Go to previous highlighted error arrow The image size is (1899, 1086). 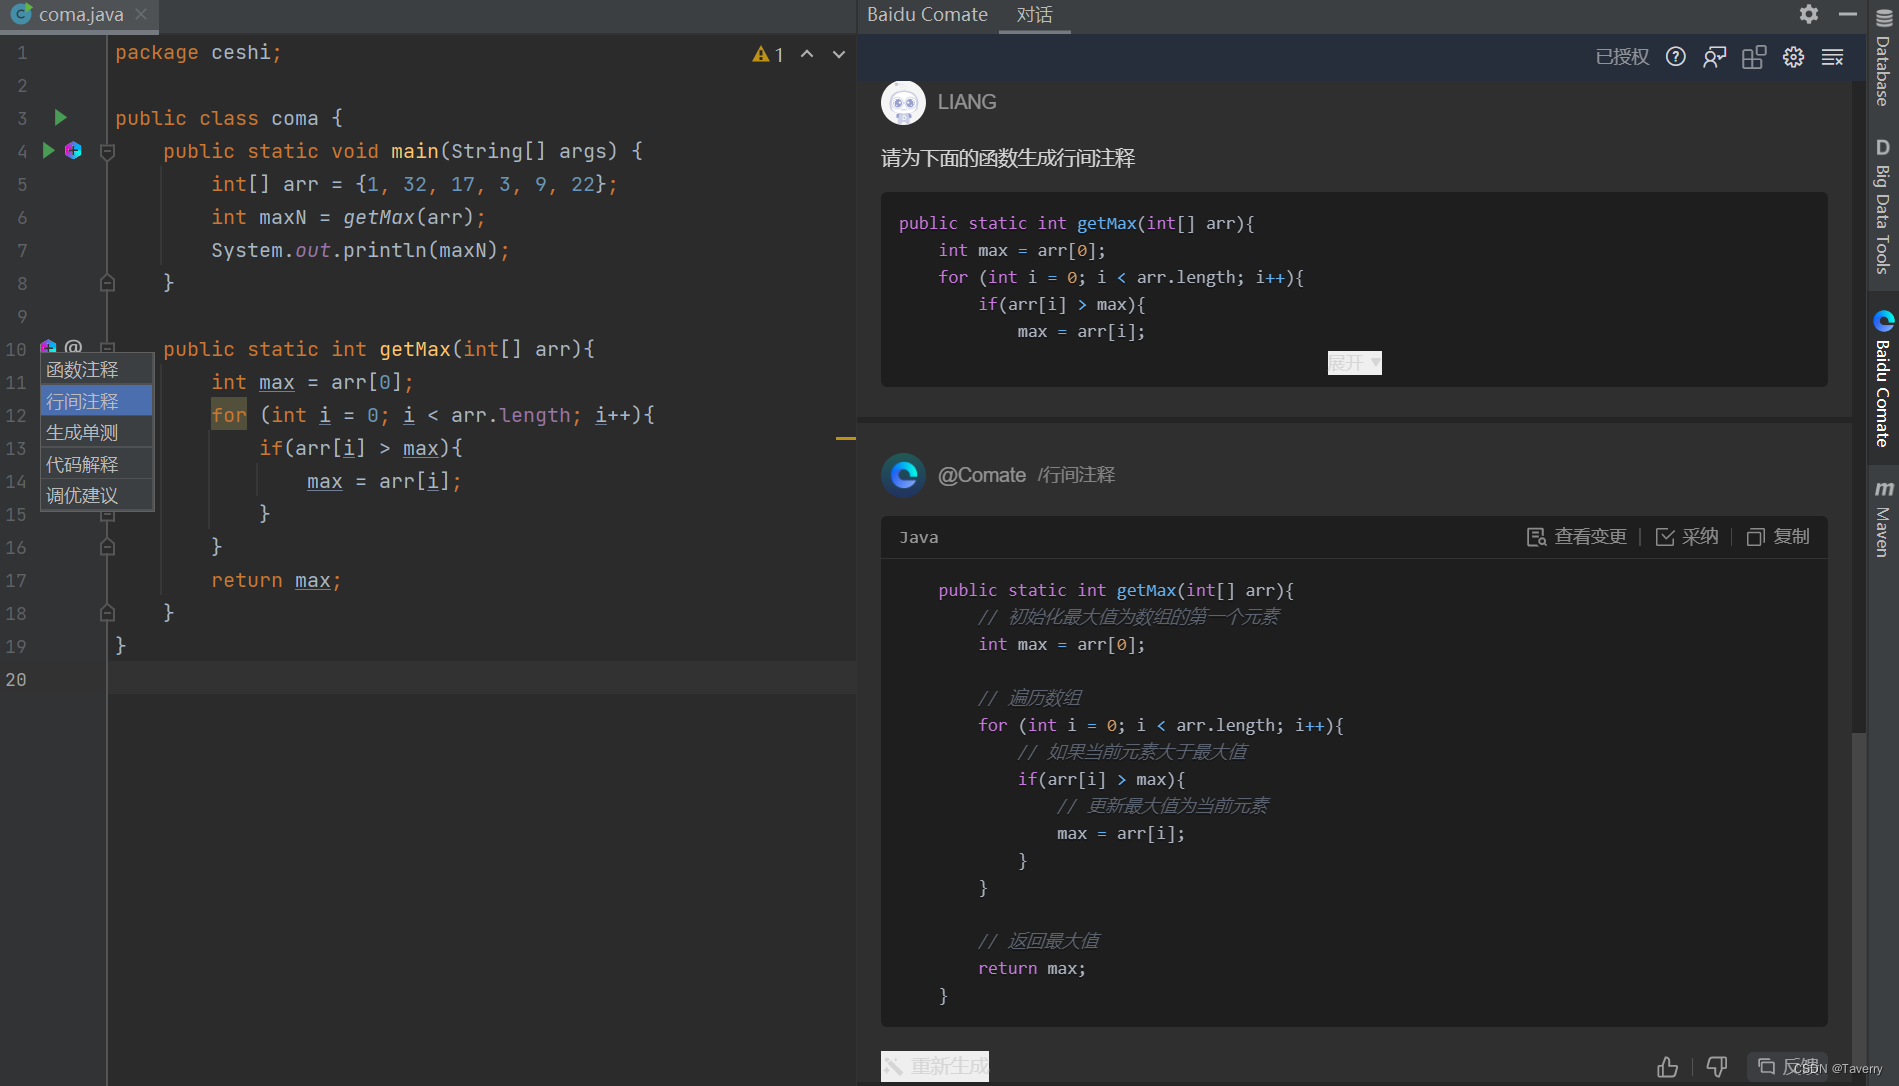tap(807, 54)
